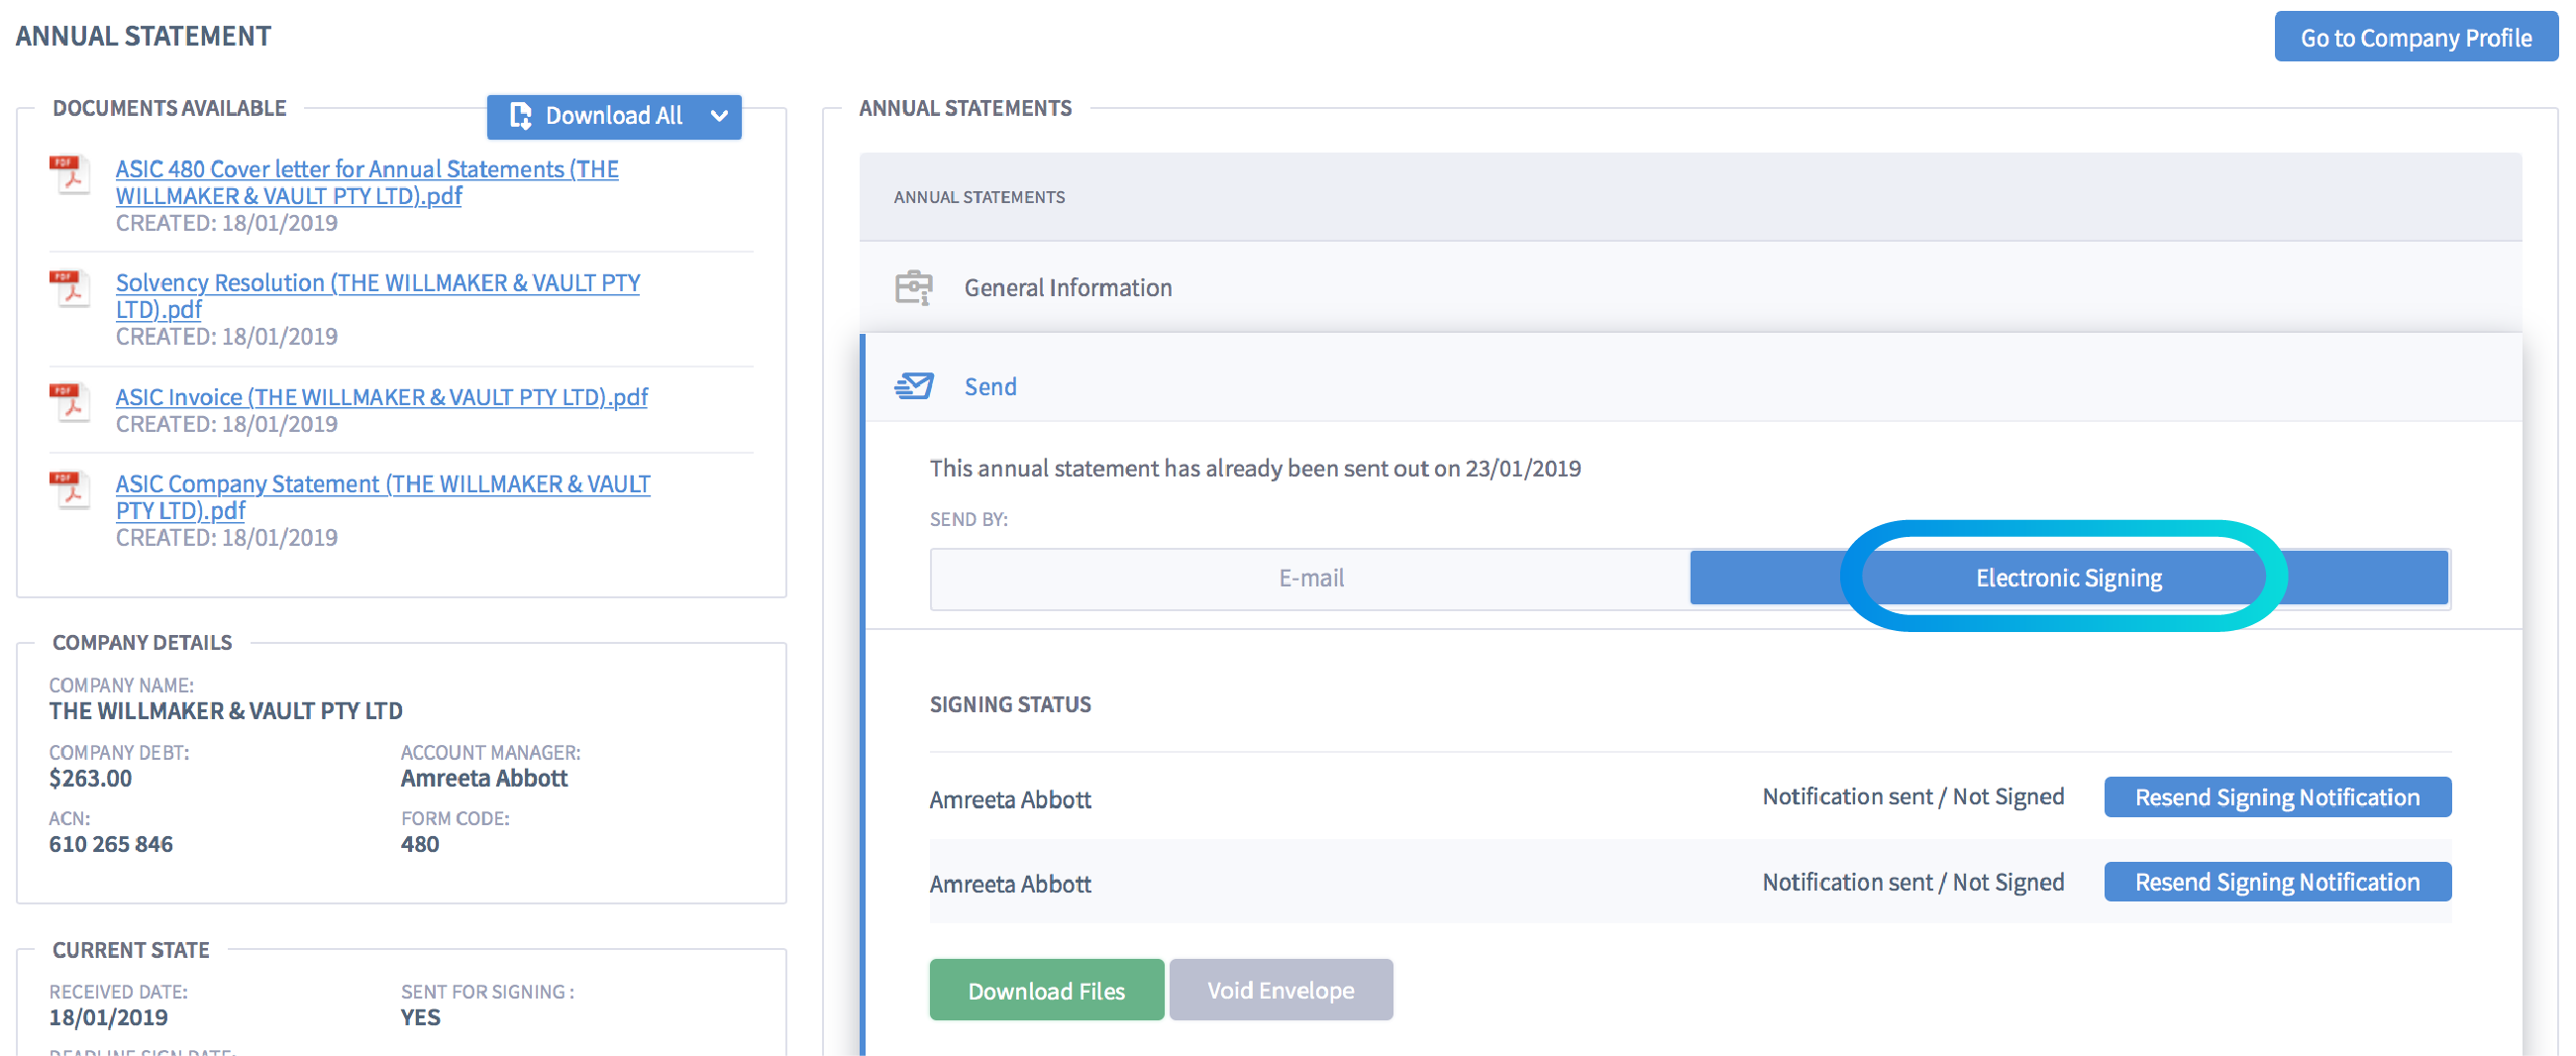Click the download icon on Download All
Image resolution: width=2576 pixels, height=1056 pixels.
pos(521,116)
